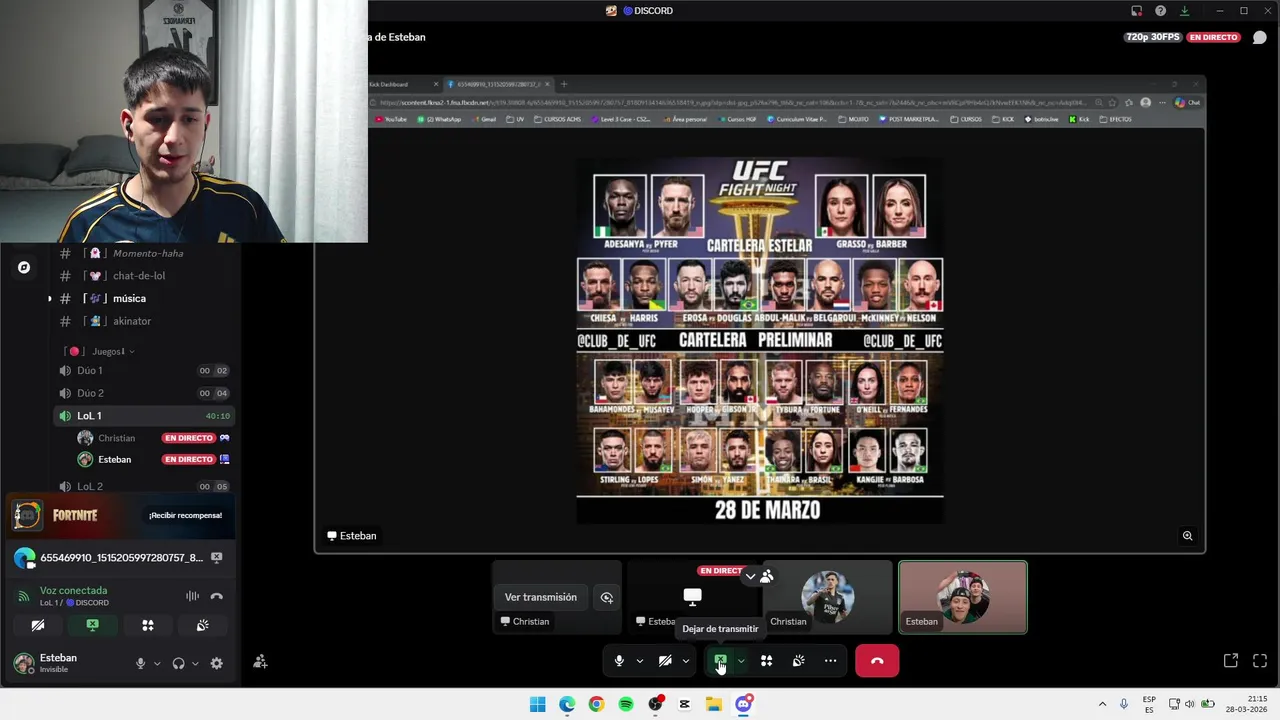
Task: Click Ver transmisión on Christian's stream tile
Action: point(541,597)
